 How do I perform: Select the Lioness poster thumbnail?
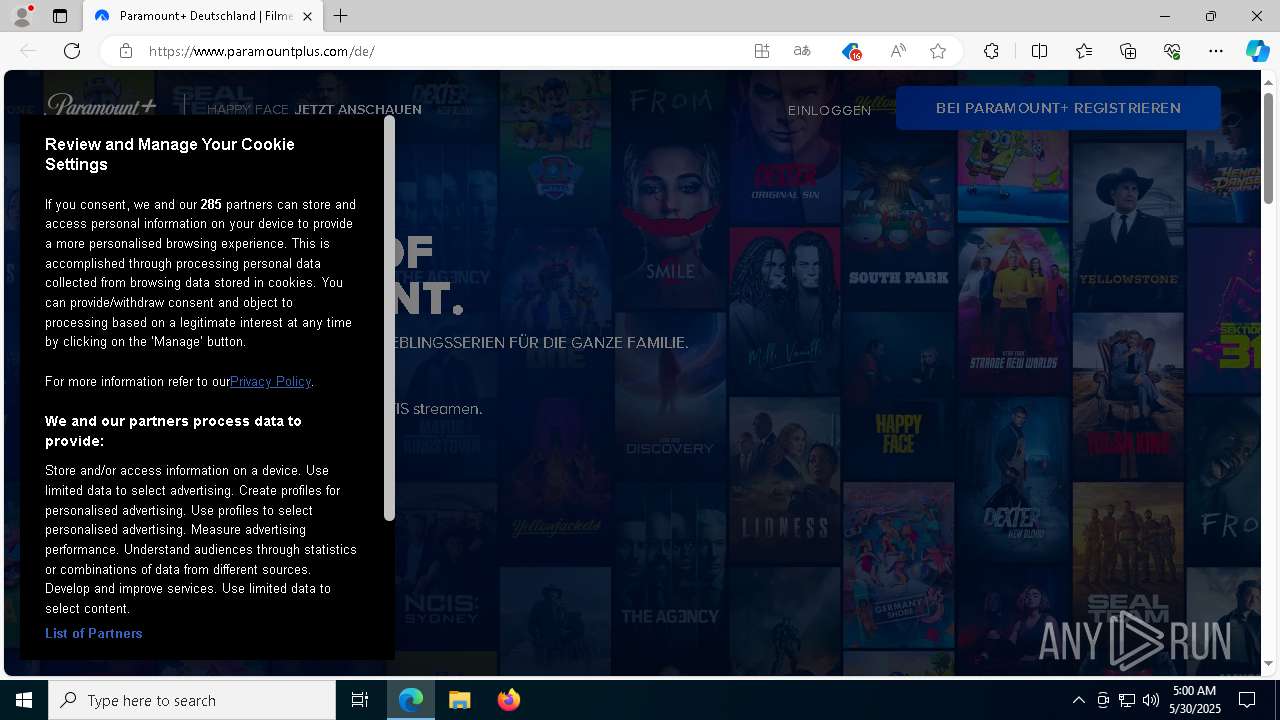[x=784, y=483]
